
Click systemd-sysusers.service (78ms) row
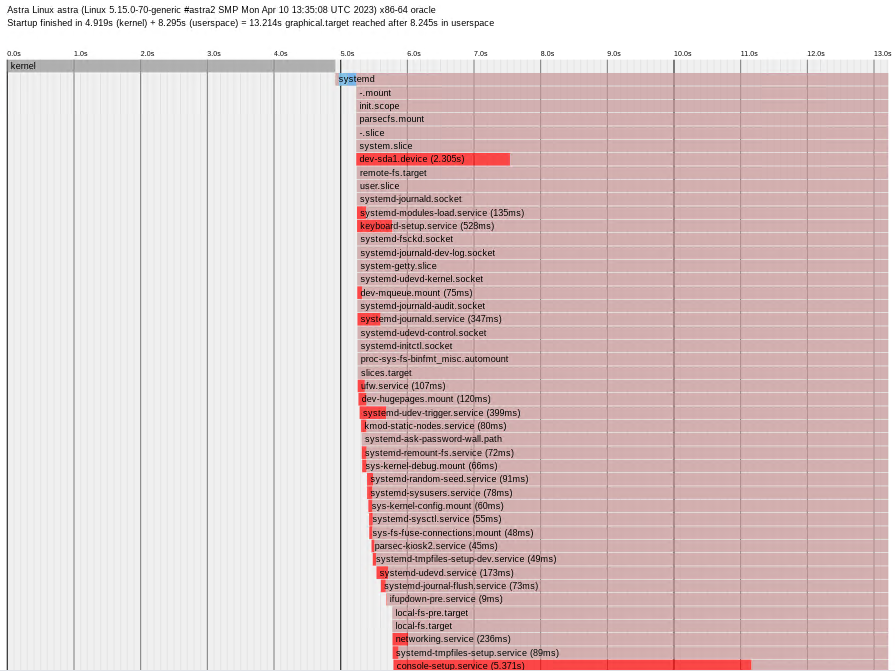[441, 492]
